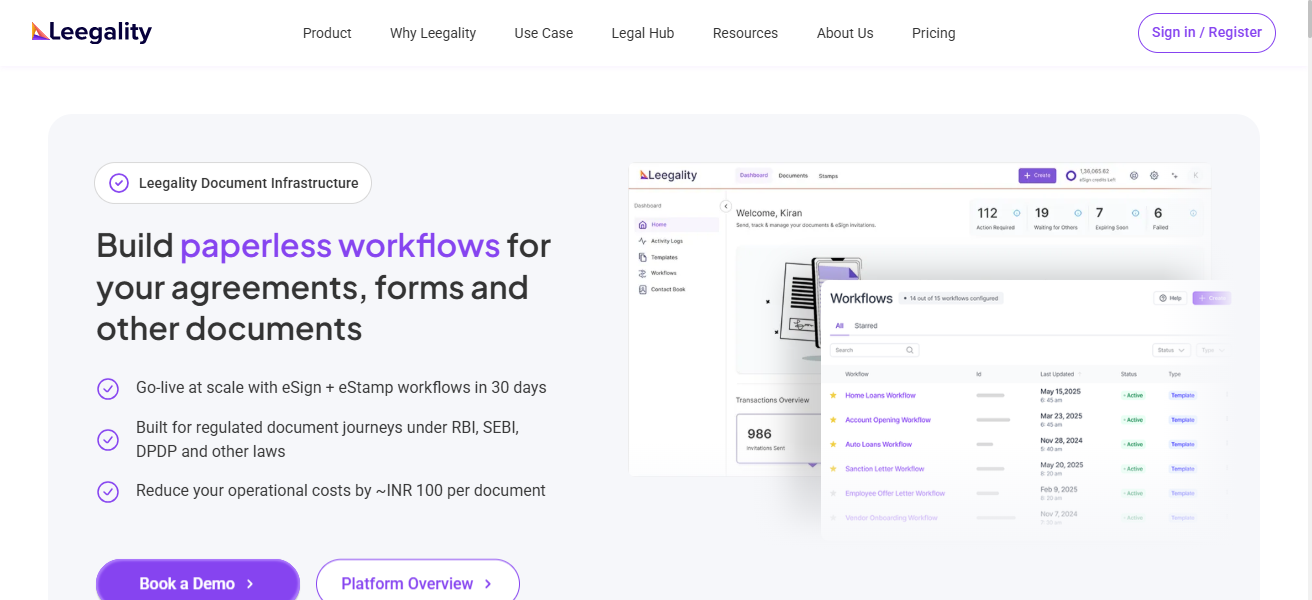Toggle the star for Auto Loans Workflow

(x=833, y=444)
